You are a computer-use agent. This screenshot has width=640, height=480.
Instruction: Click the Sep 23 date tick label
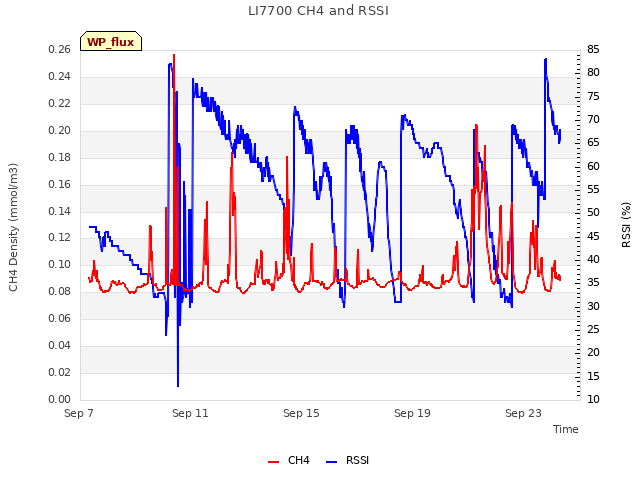(x=523, y=413)
